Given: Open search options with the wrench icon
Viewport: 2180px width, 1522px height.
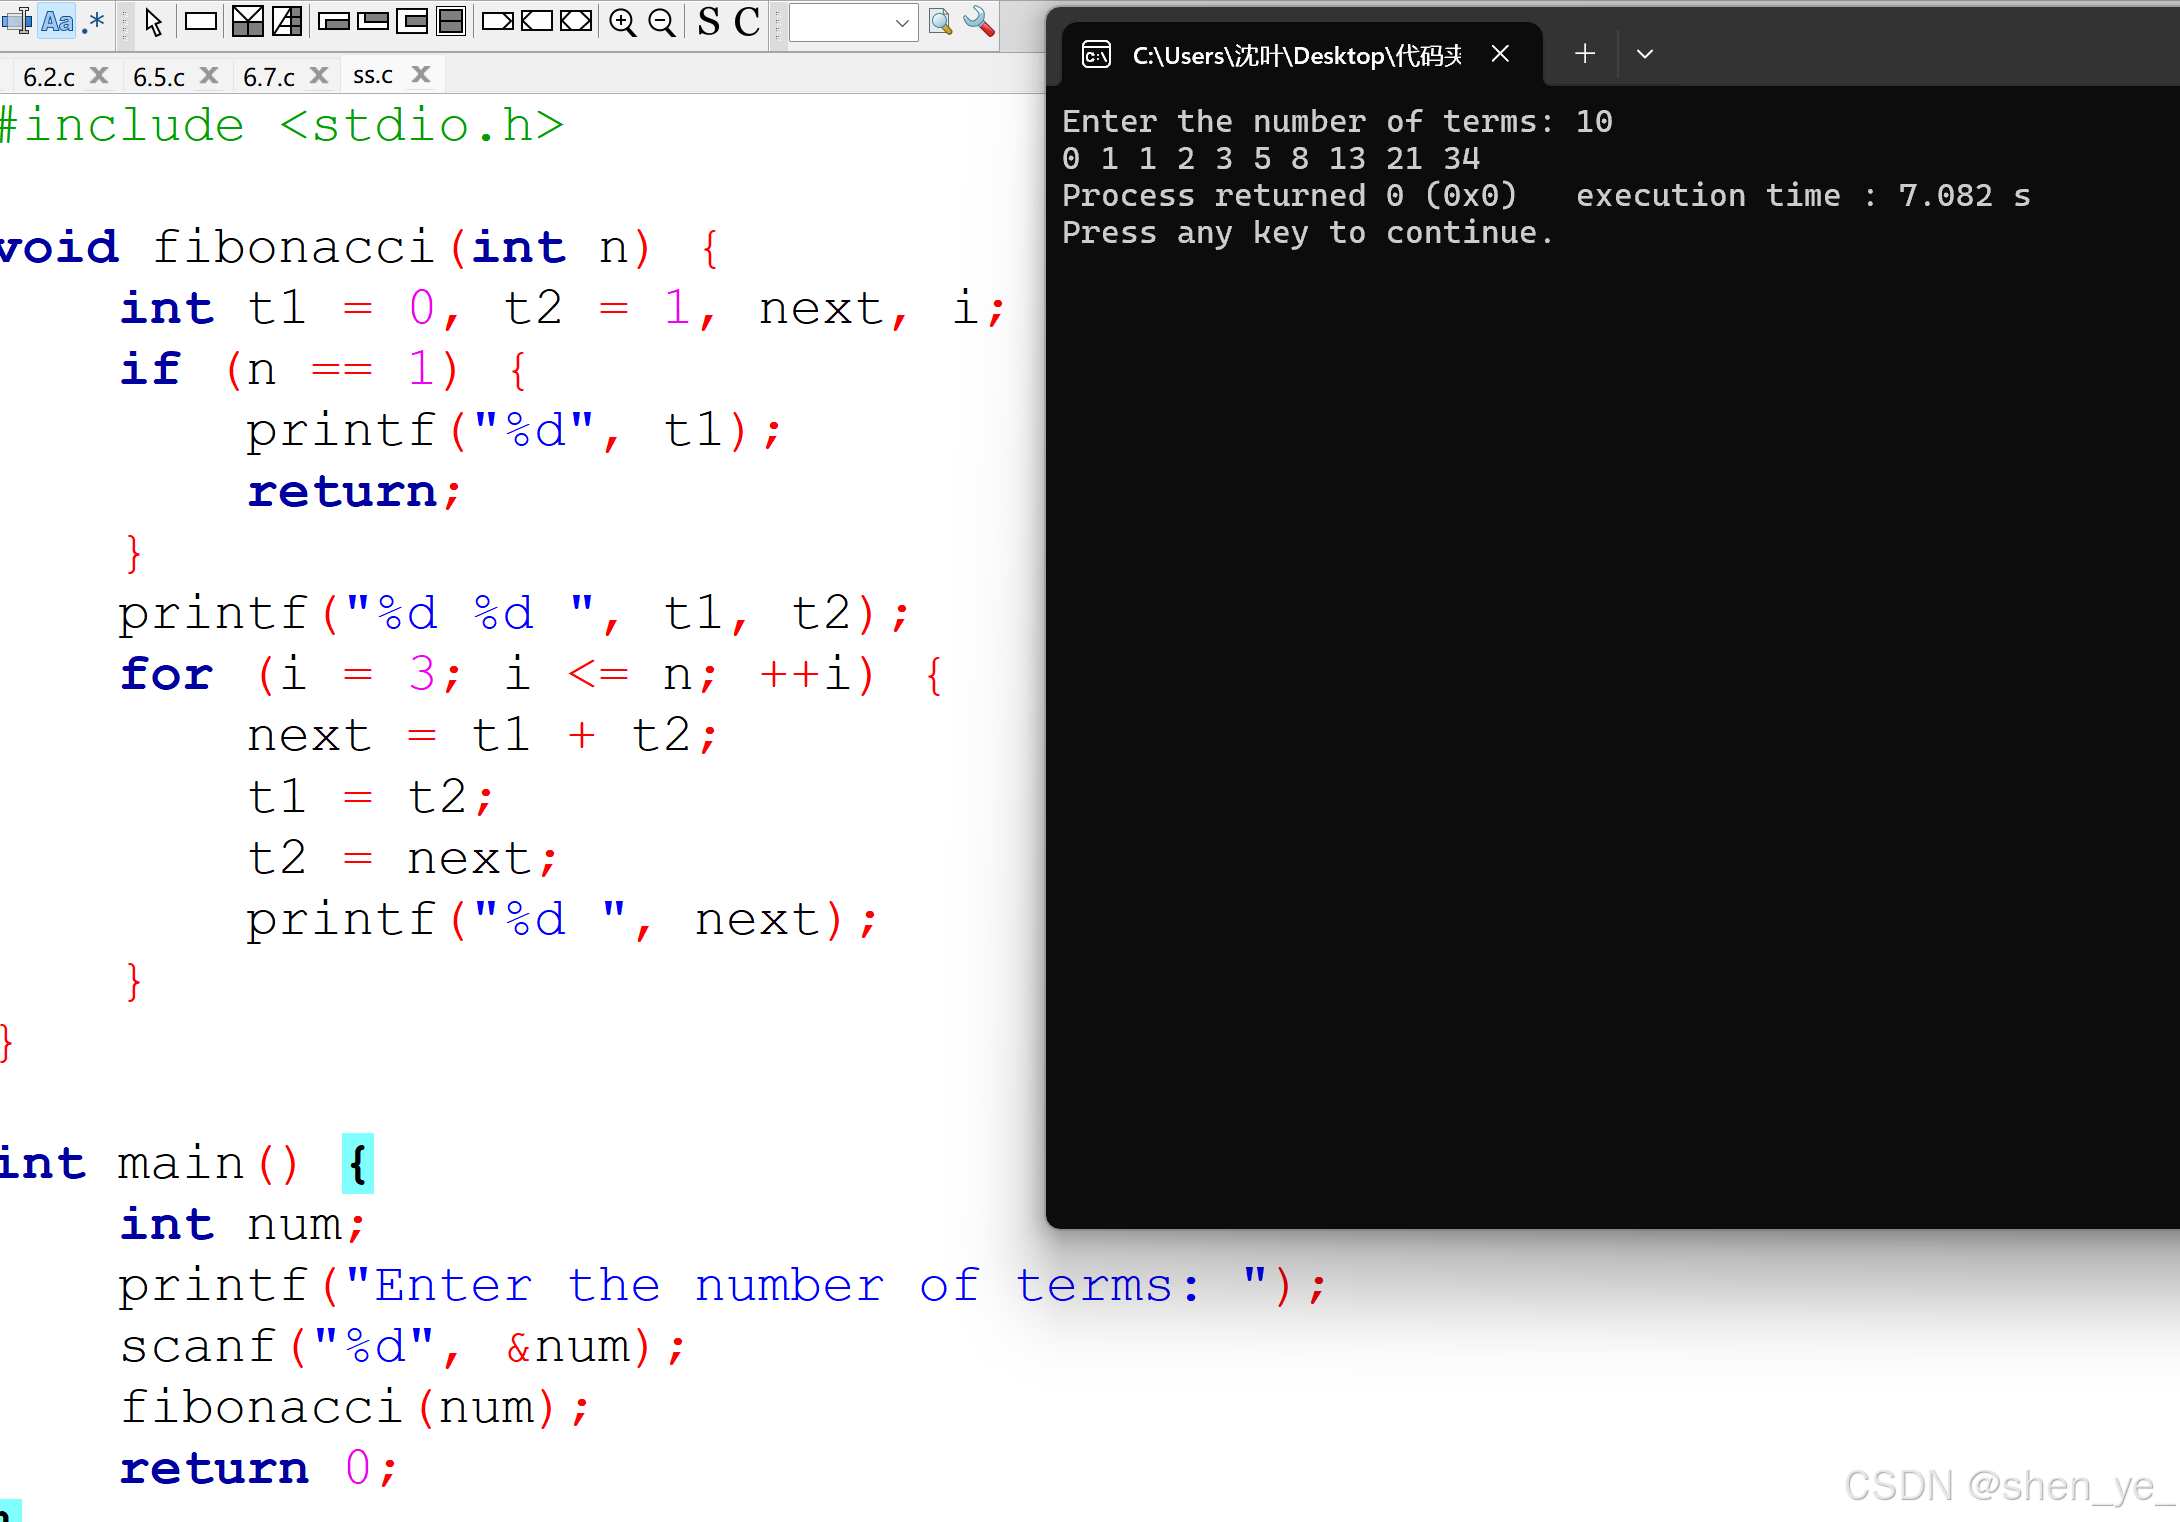Looking at the screenshot, I should pyautogui.click(x=979, y=21).
